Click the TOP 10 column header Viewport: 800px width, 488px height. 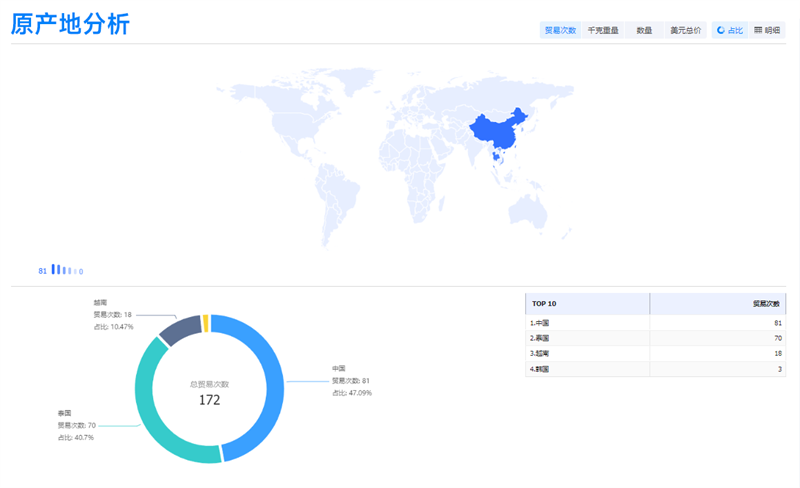click(x=587, y=303)
